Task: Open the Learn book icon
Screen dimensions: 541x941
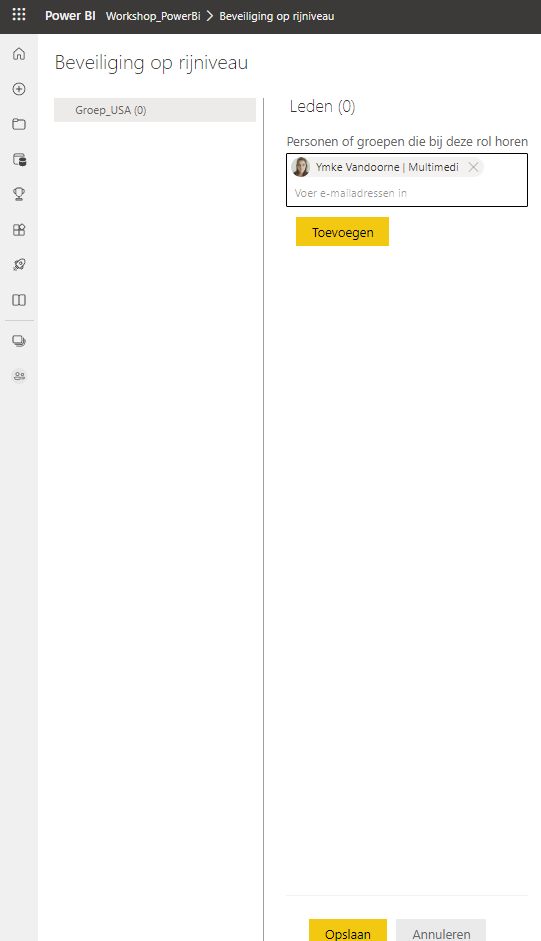Action: coord(19,300)
